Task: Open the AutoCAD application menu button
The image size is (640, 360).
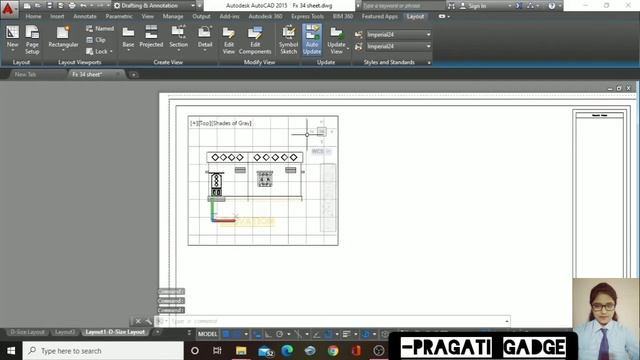Action: point(8,9)
